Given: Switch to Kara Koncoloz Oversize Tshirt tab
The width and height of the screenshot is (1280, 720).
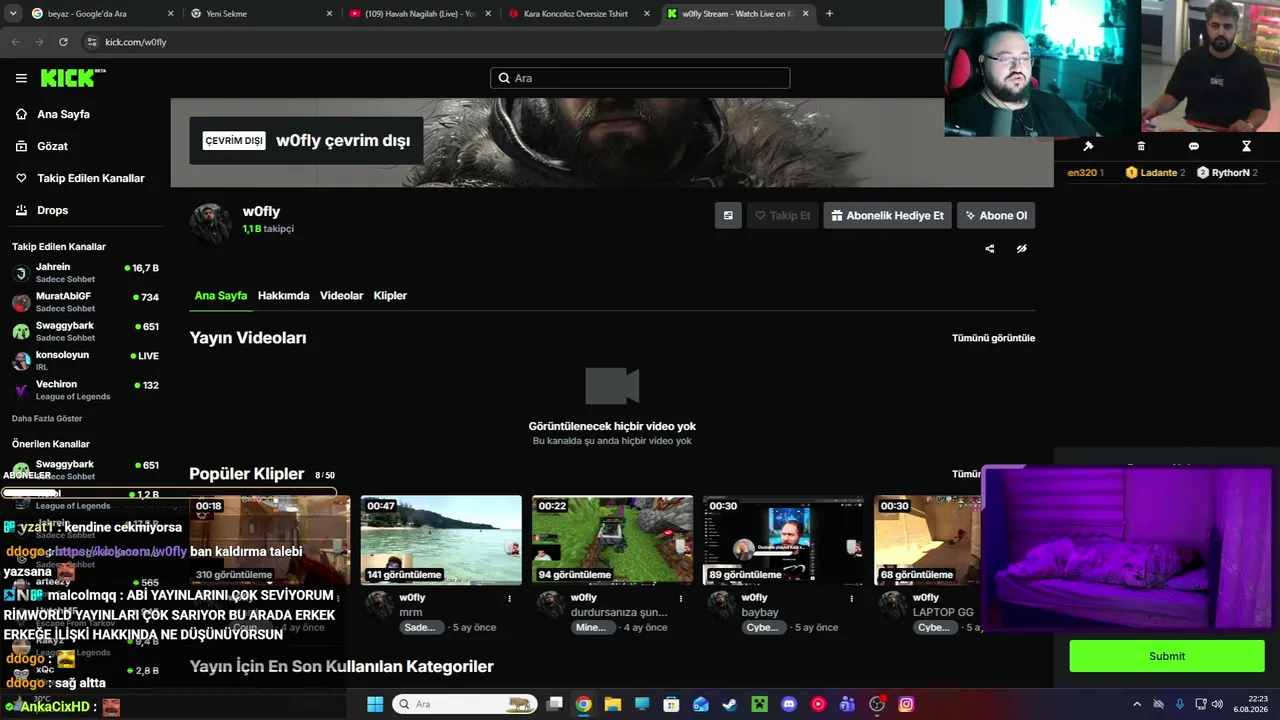Looking at the screenshot, I should 578,14.
